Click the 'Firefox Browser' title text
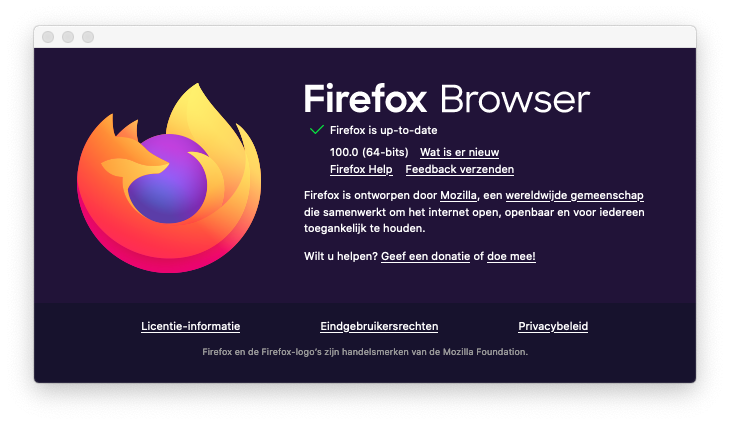The height and width of the screenshot is (425, 730). tap(447, 99)
